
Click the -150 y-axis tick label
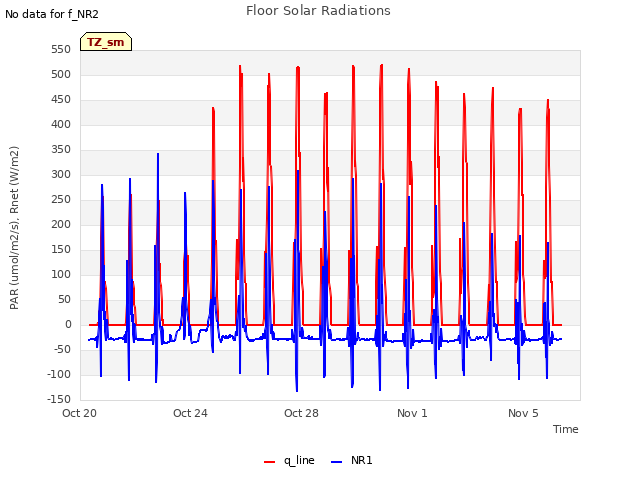tap(59, 400)
